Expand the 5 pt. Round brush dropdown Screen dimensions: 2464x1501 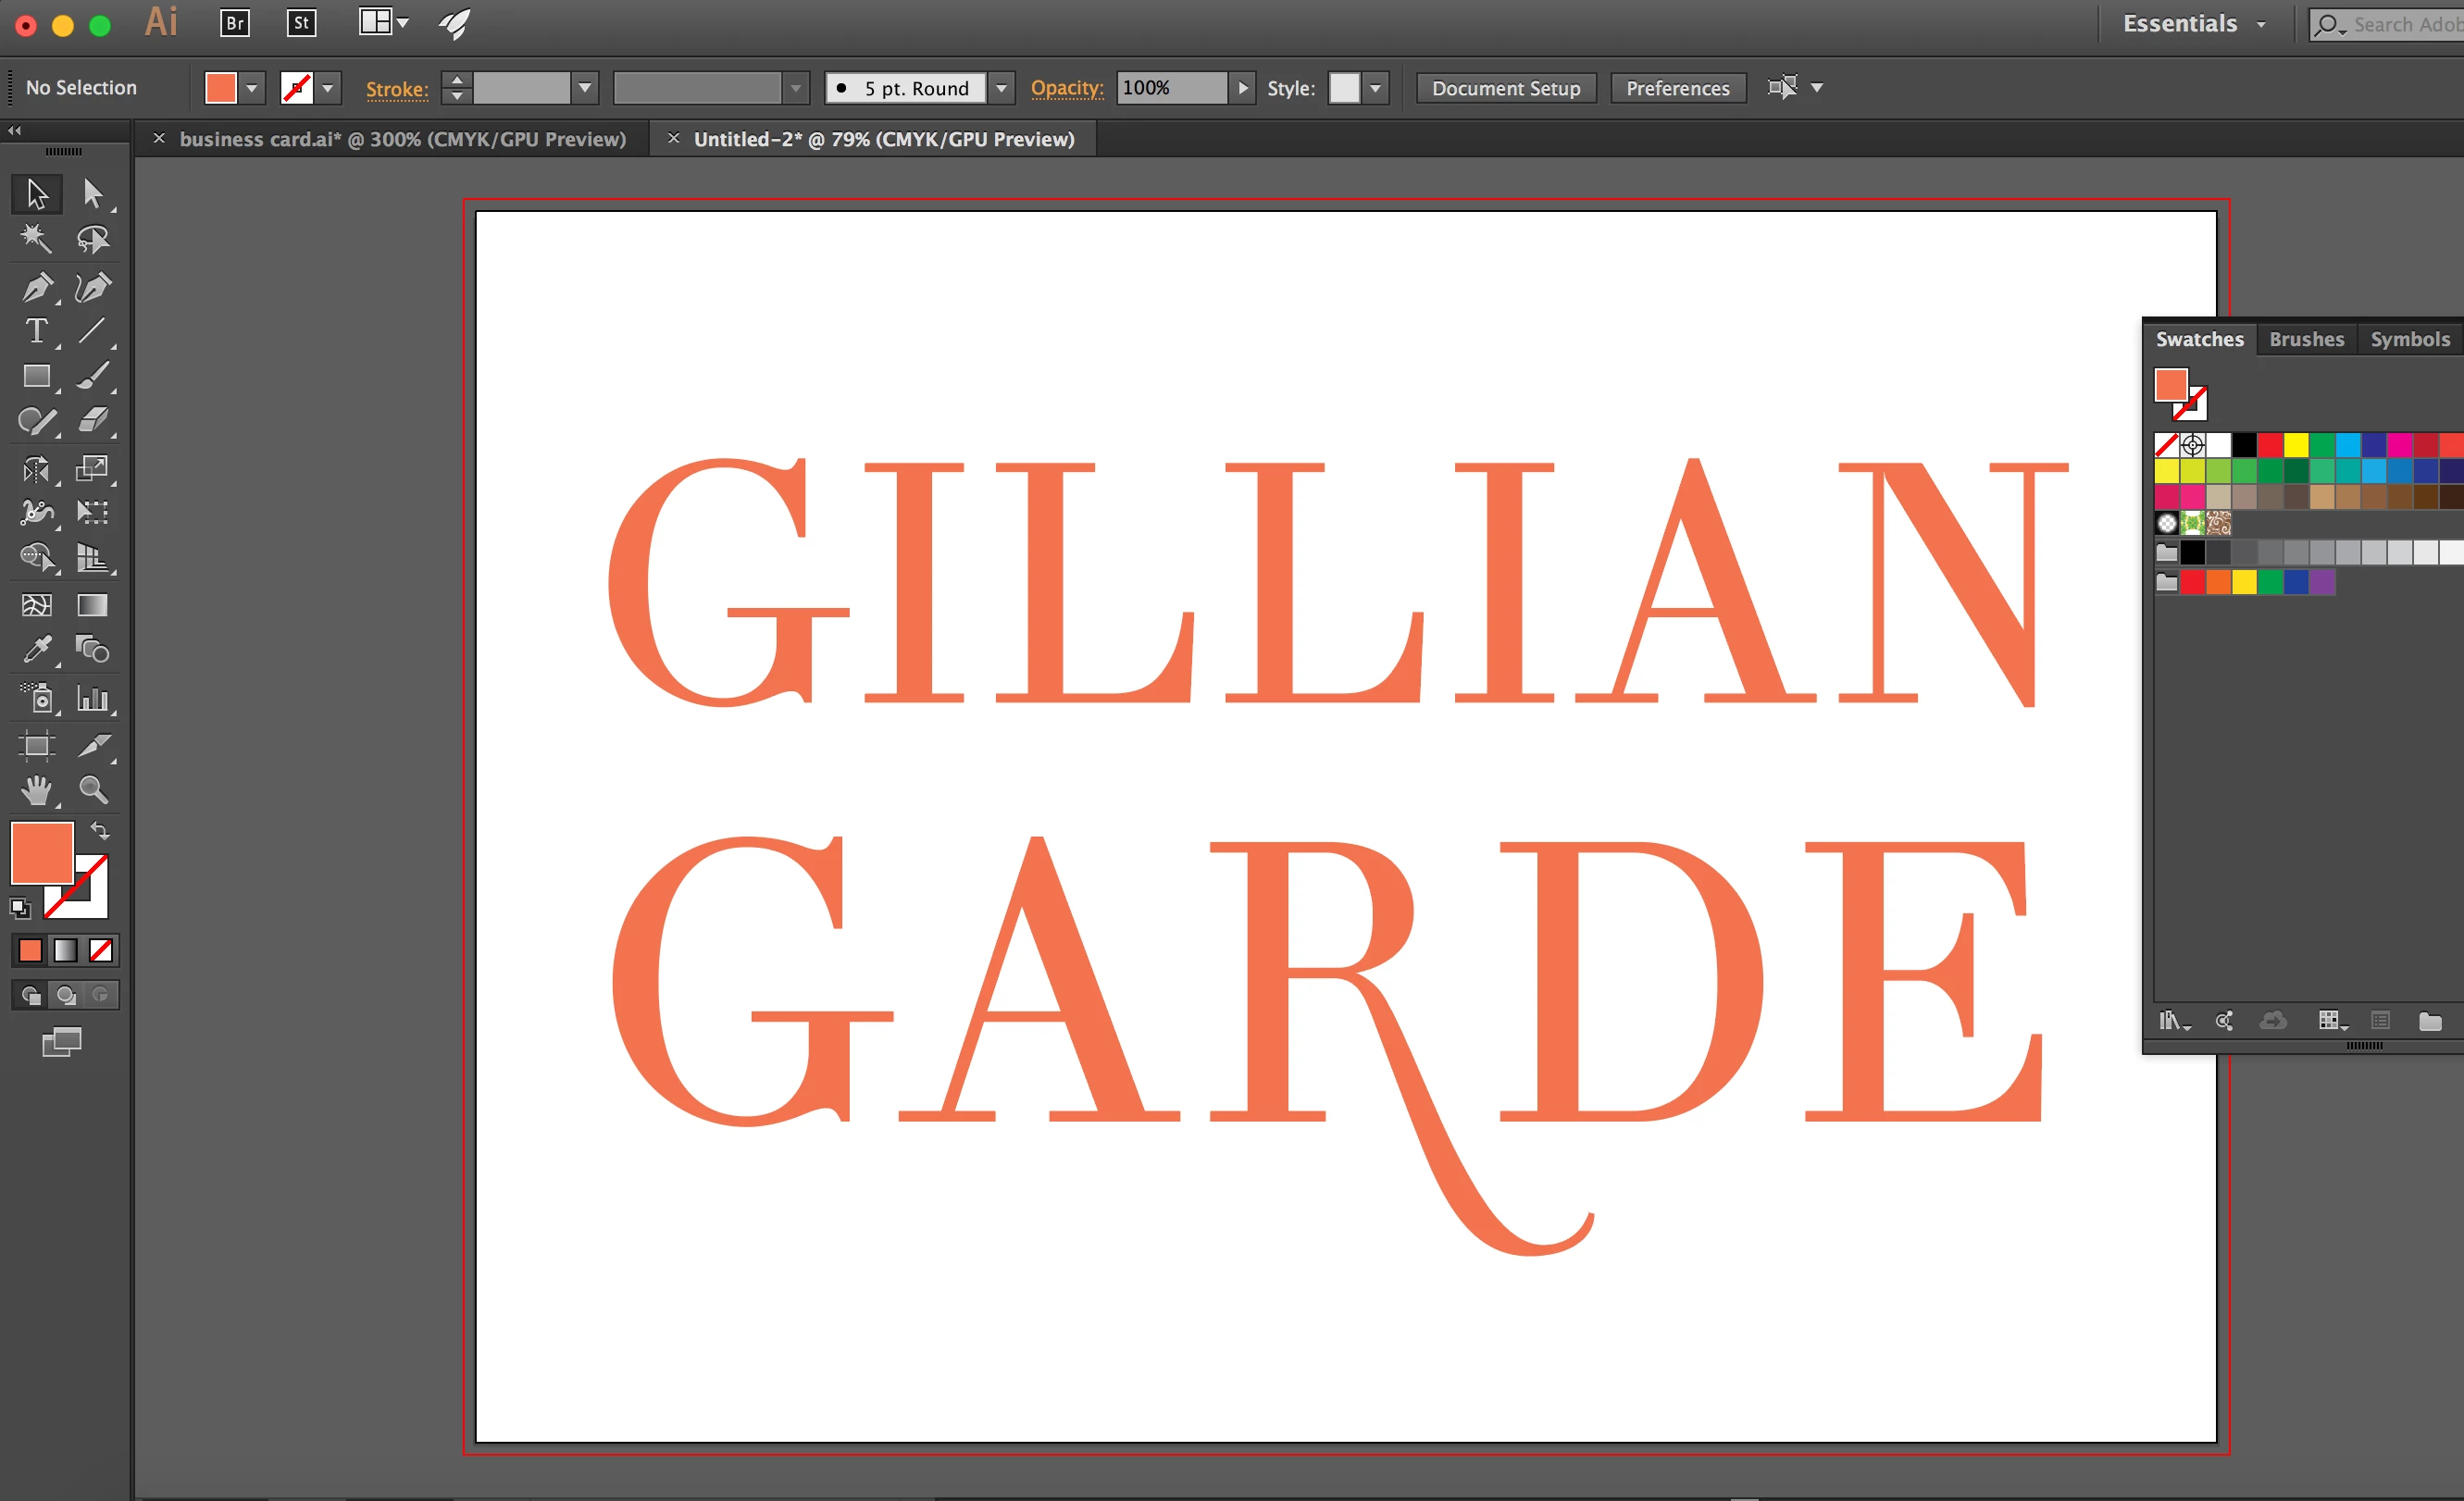pos(1001,88)
